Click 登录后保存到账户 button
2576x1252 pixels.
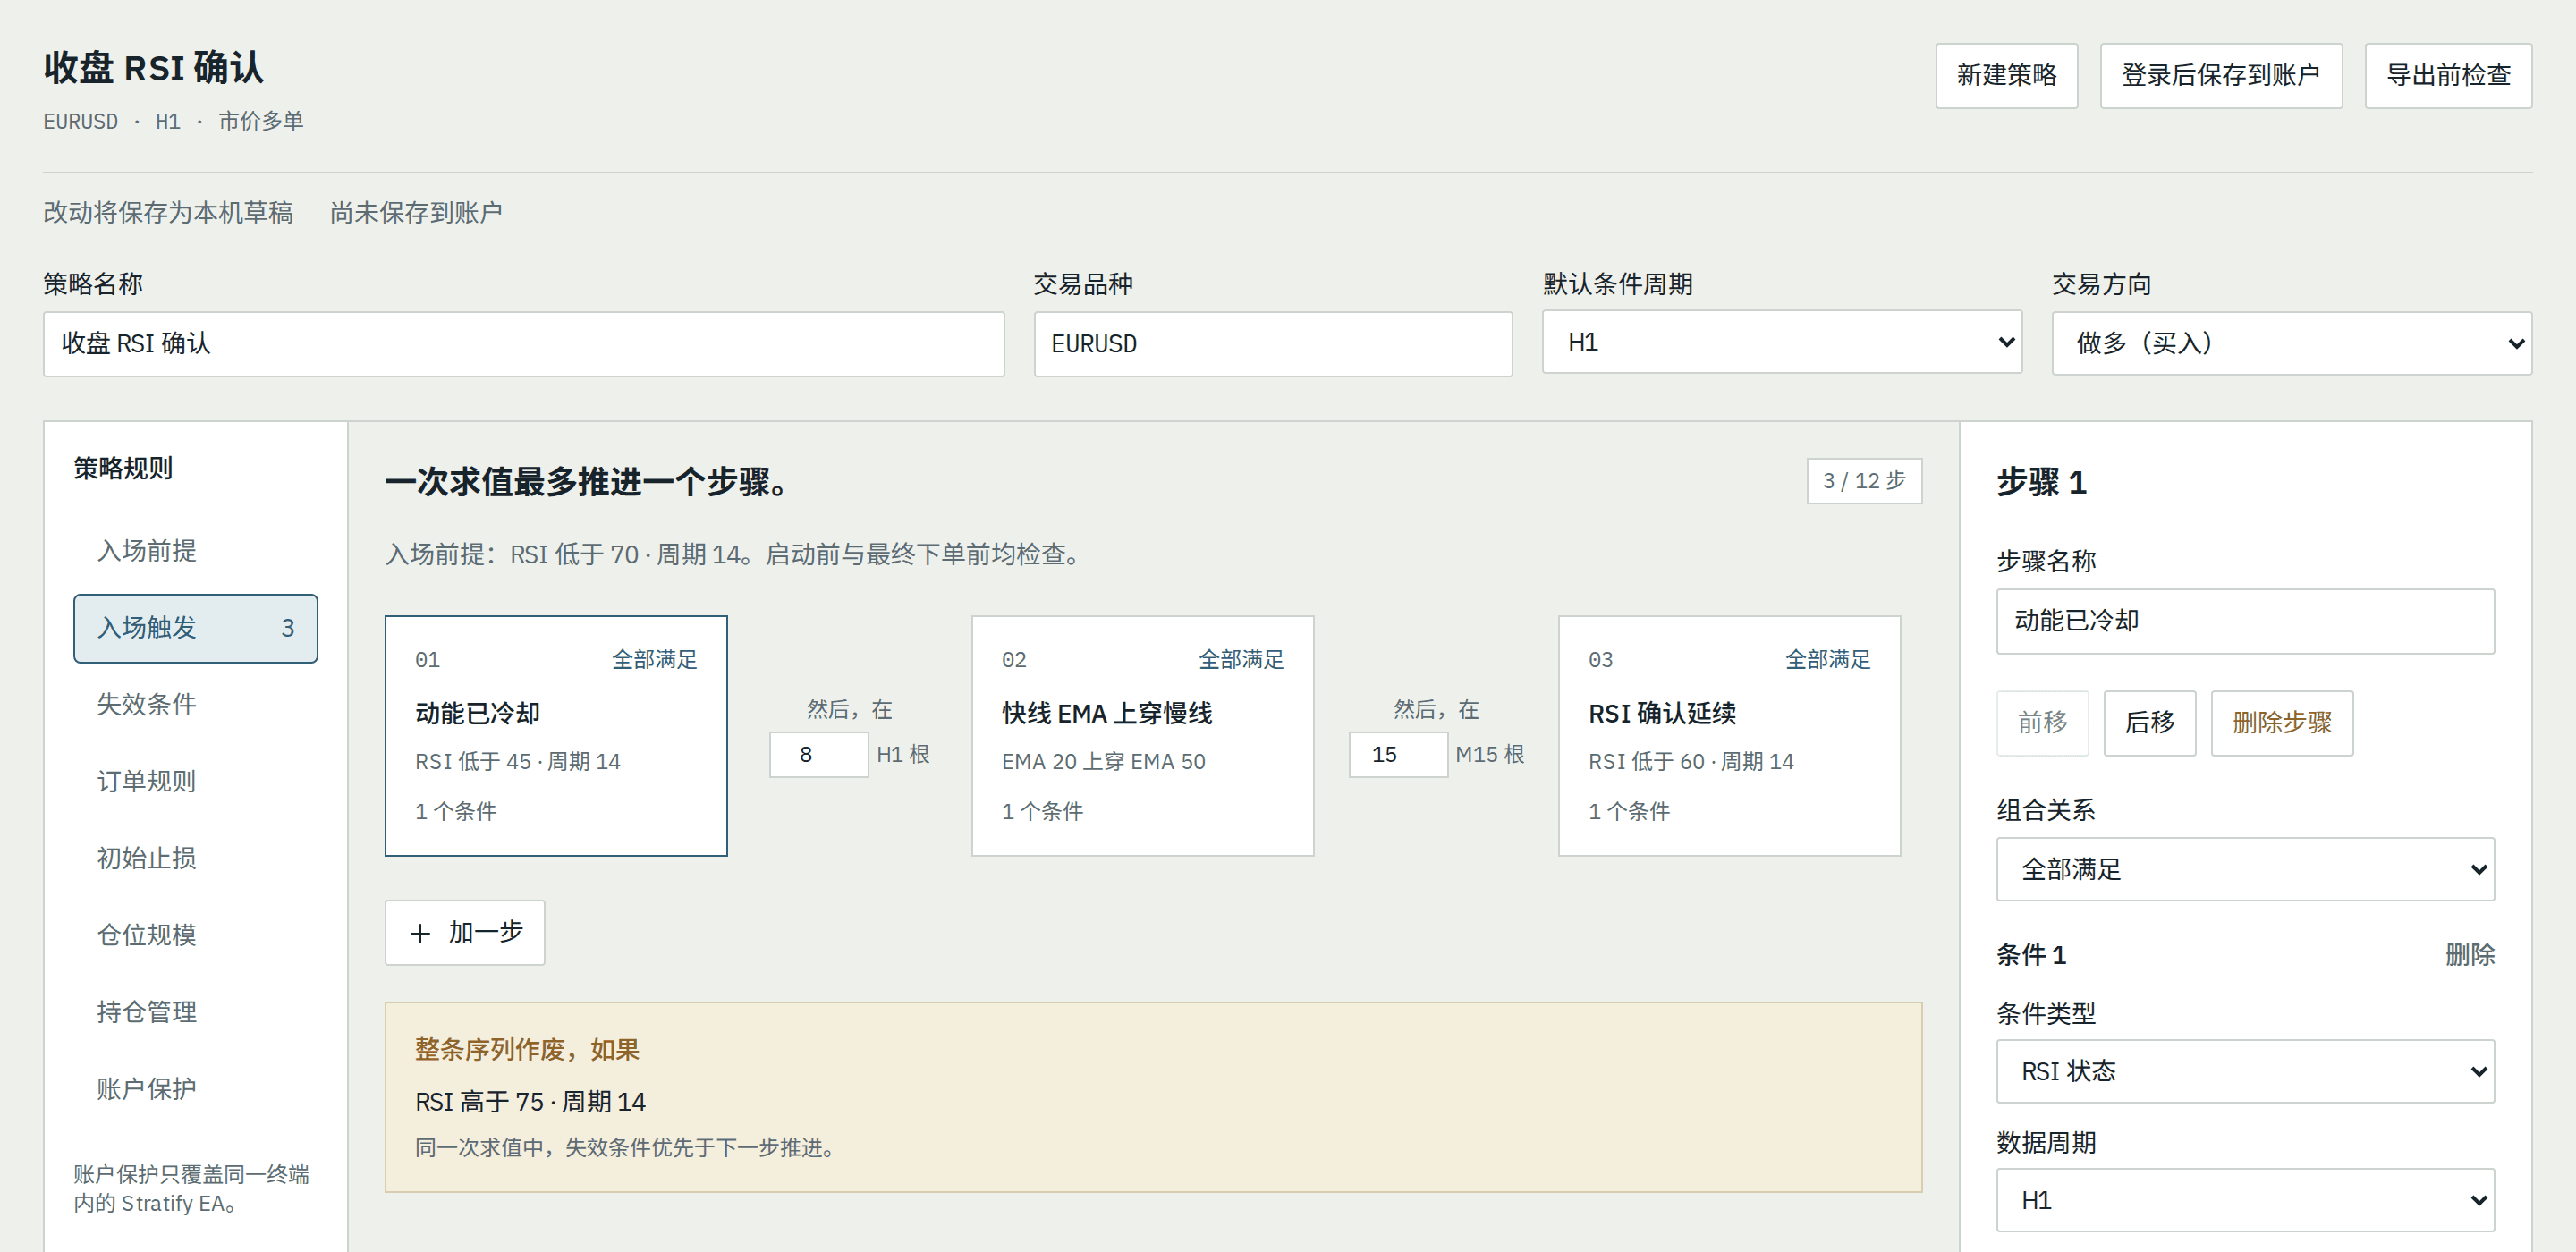click(2220, 75)
